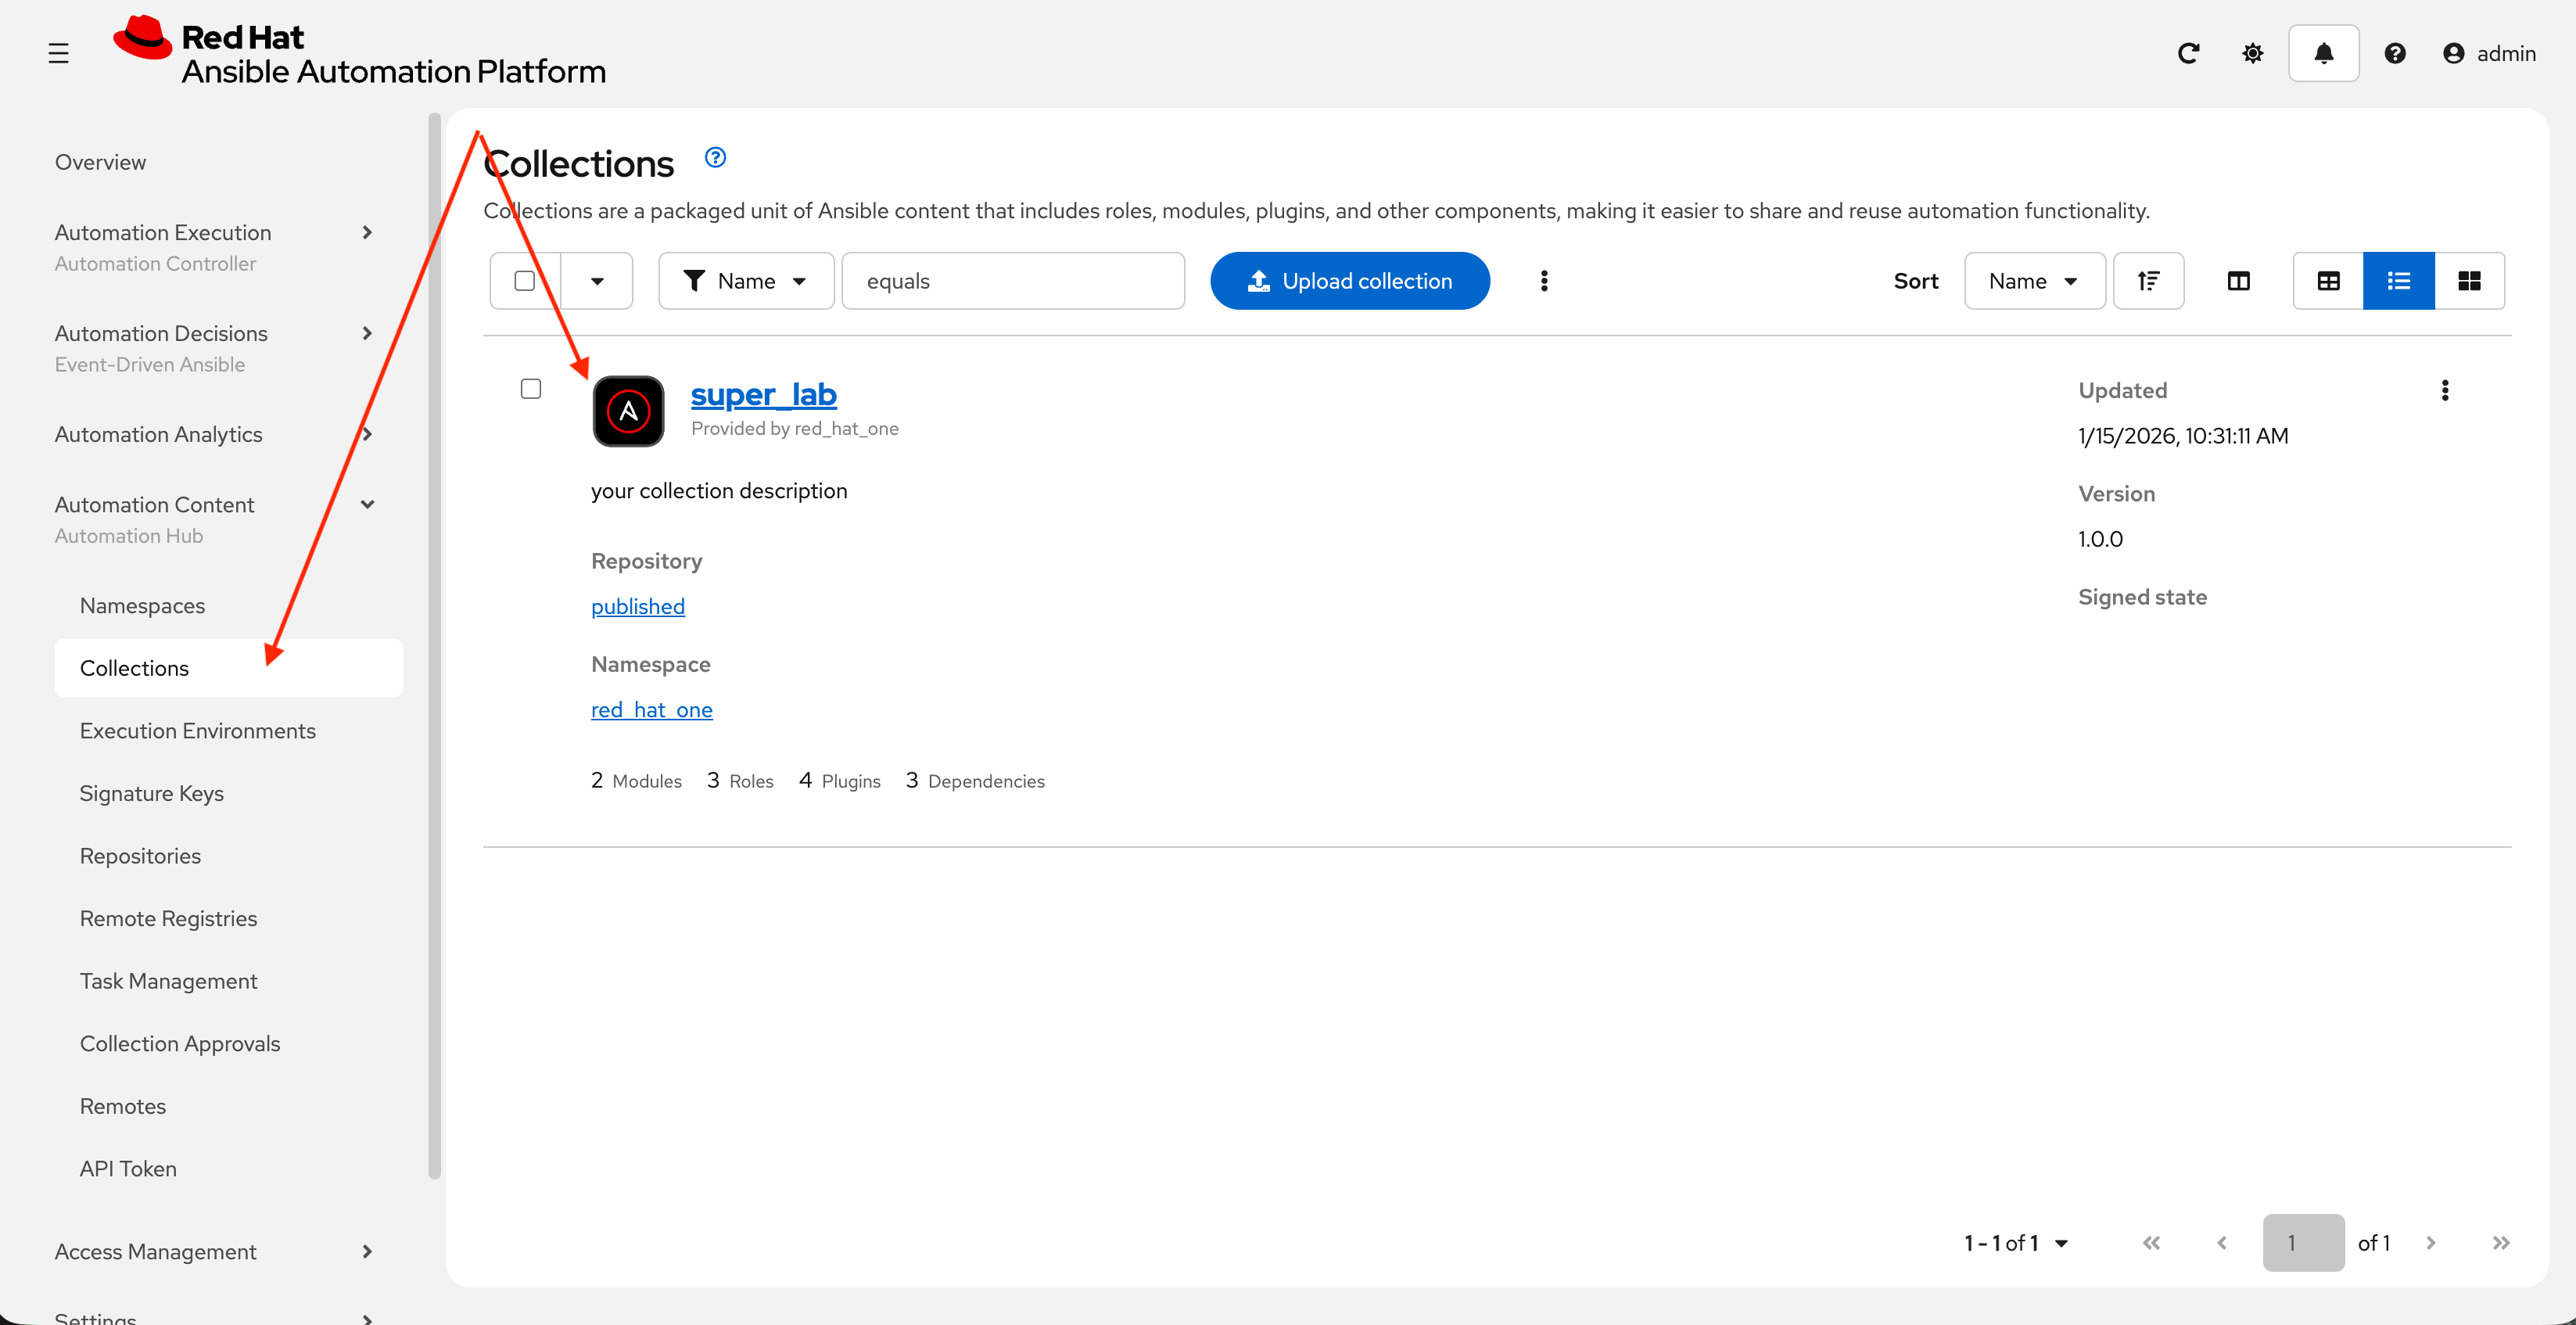Open the Name filter dropdown
This screenshot has width=2576, height=1325.
point(746,281)
